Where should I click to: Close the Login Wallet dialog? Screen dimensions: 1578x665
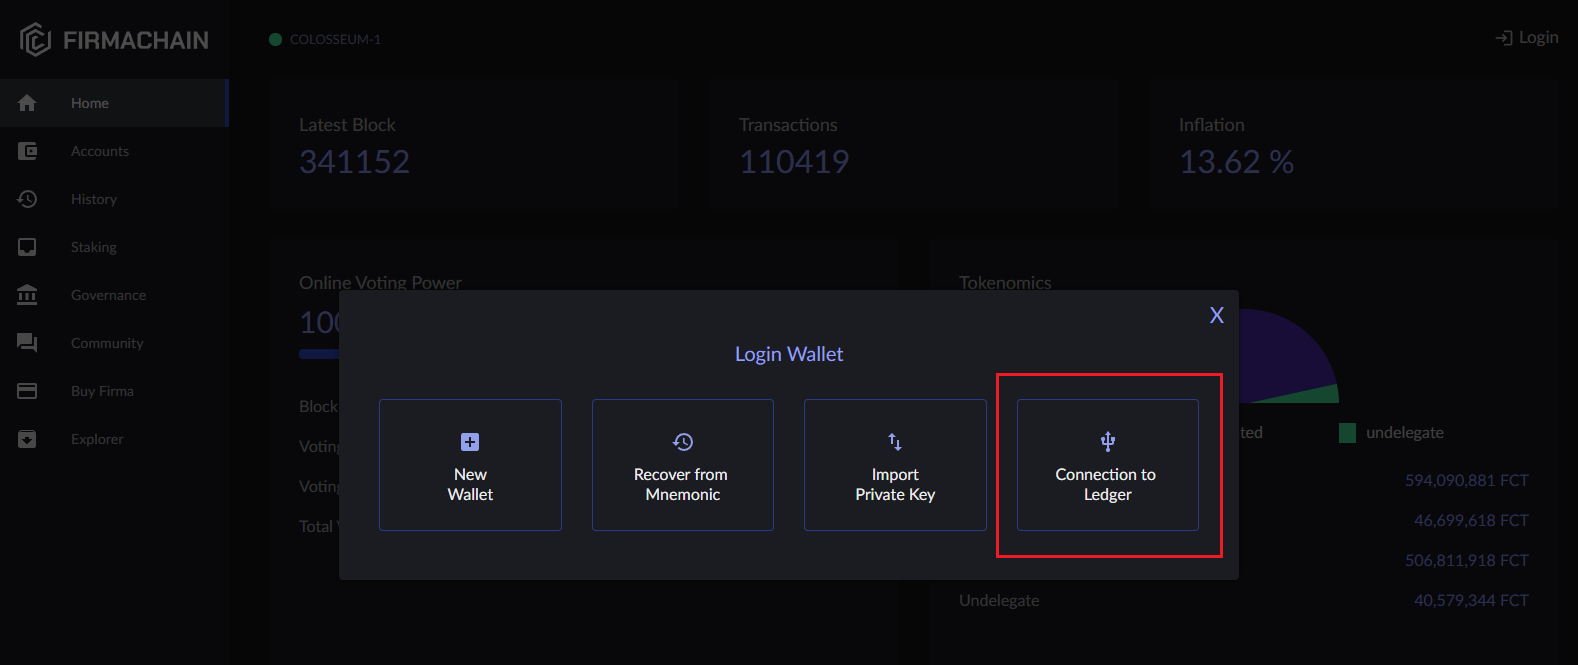(x=1216, y=315)
